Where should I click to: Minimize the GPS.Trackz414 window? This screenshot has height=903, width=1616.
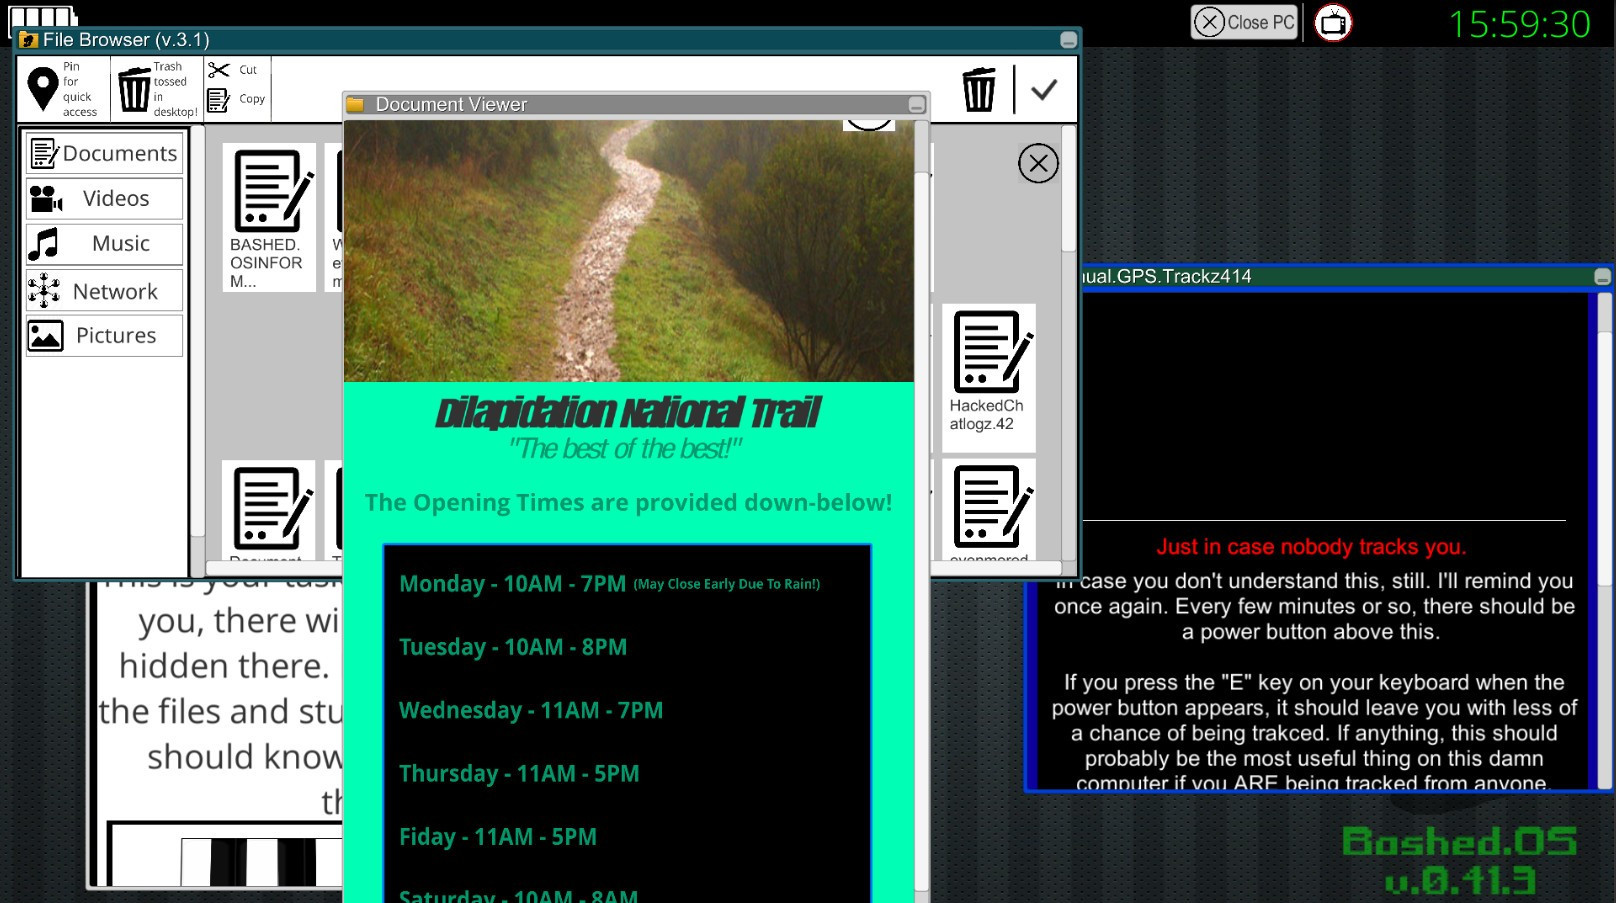tap(1602, 277)
